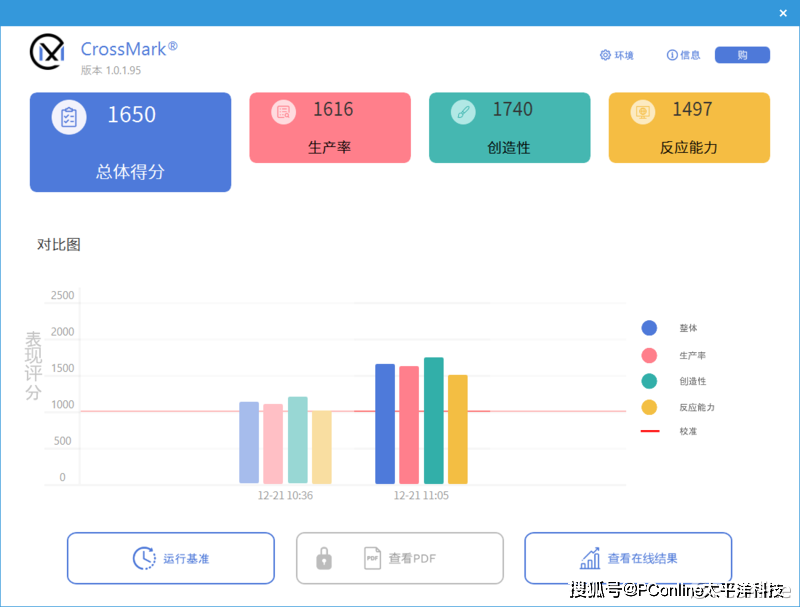Select the 12-21 10:36 run label

click(x=285, y=495)
